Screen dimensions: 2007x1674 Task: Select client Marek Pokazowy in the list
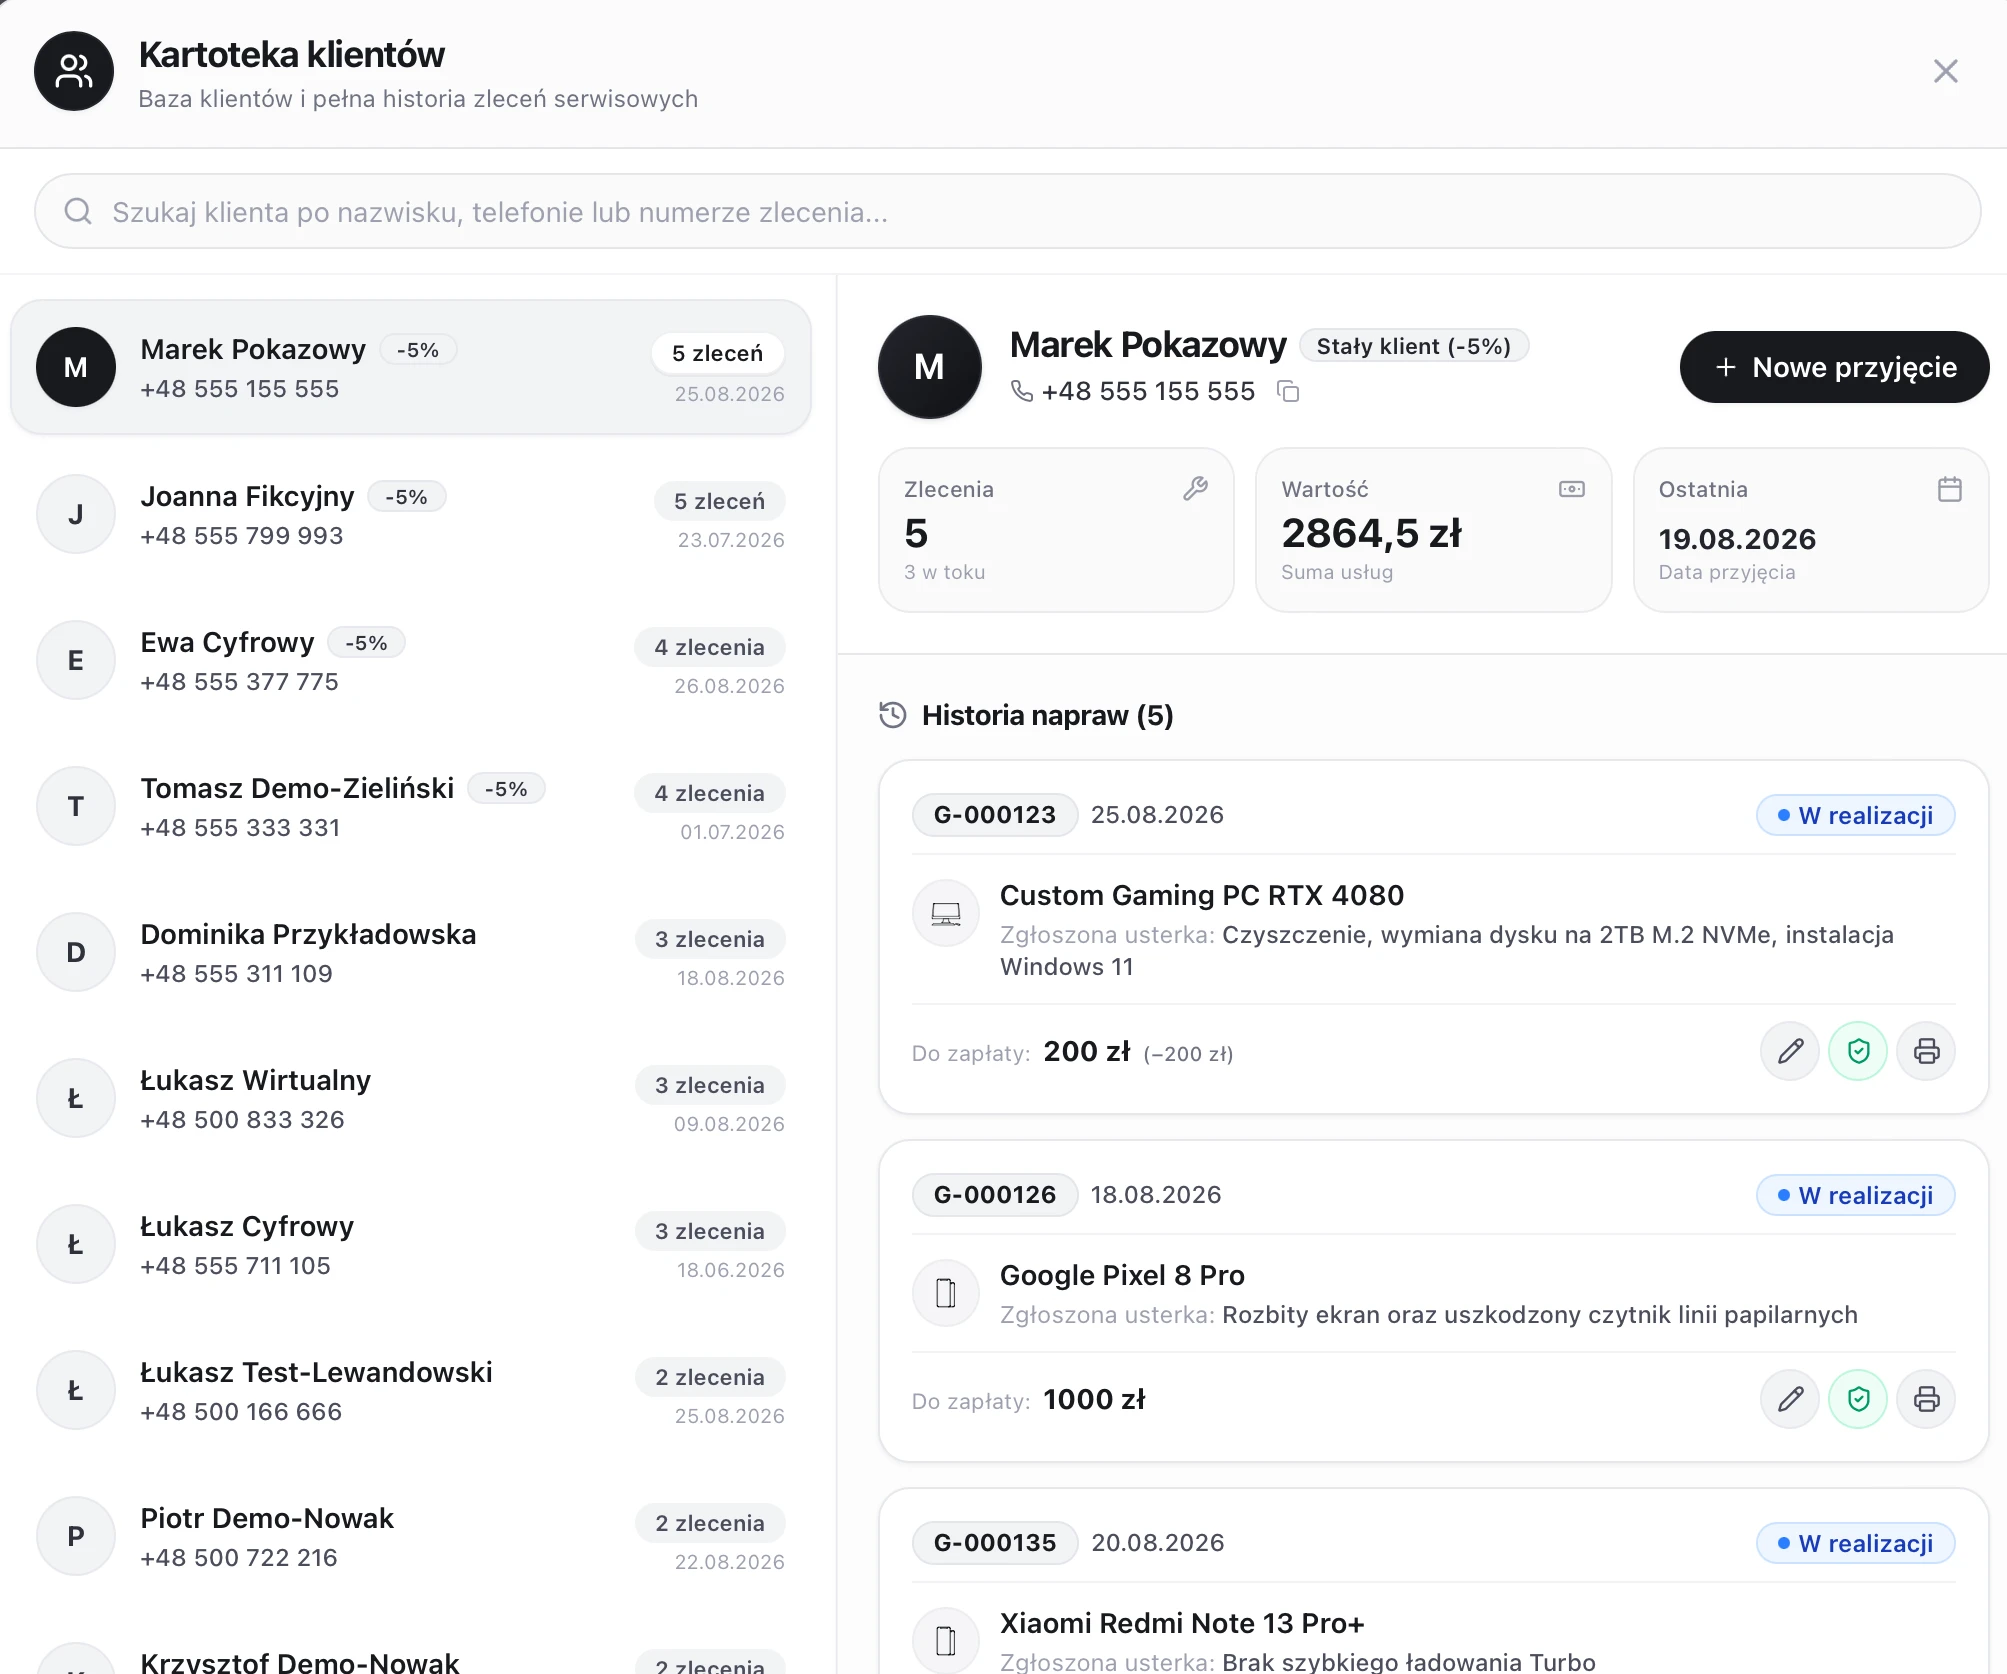point(410,367)
